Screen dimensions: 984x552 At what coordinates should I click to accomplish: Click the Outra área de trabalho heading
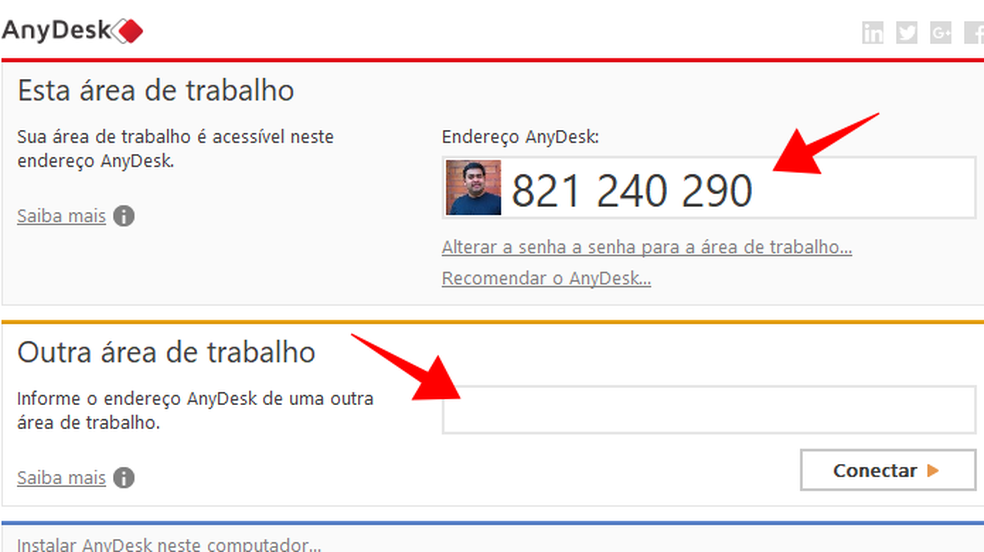coord(166,353)
